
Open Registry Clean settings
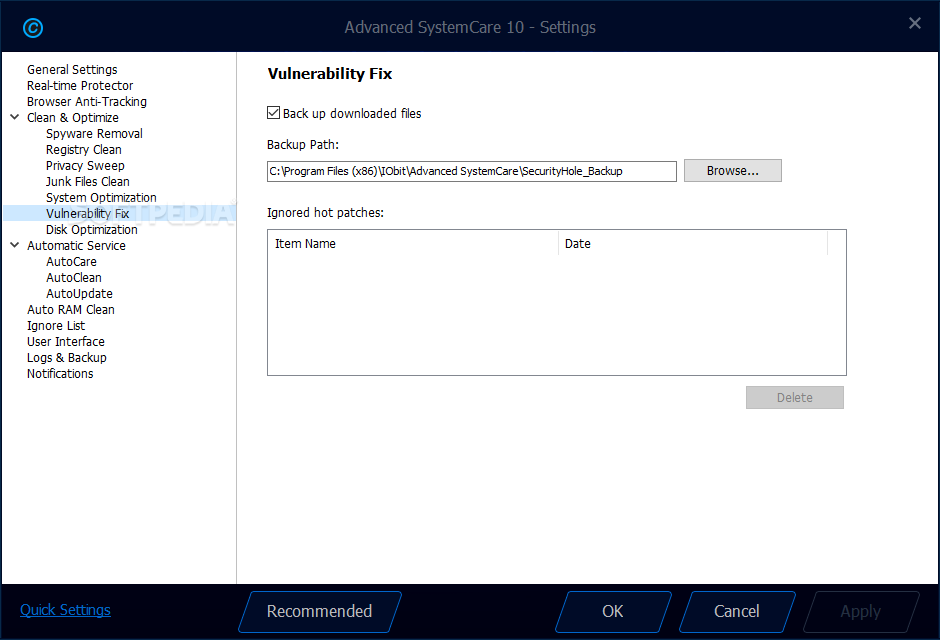coord(83,150)
